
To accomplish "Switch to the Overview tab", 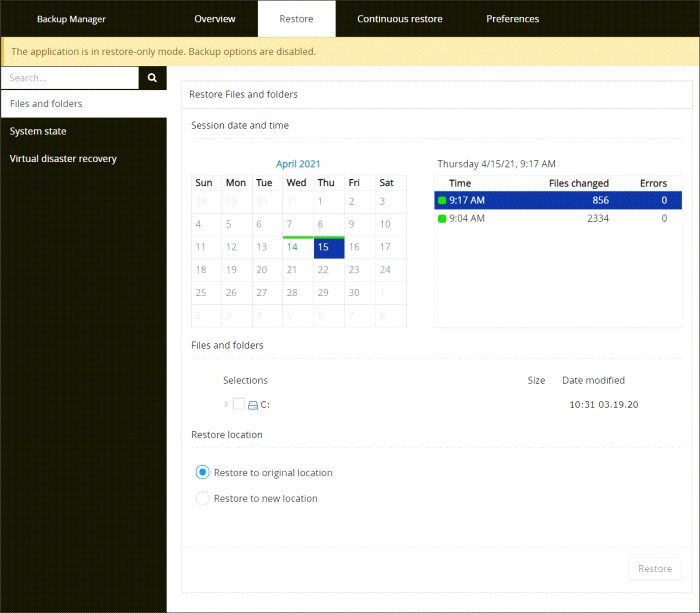I will point(215,19).
